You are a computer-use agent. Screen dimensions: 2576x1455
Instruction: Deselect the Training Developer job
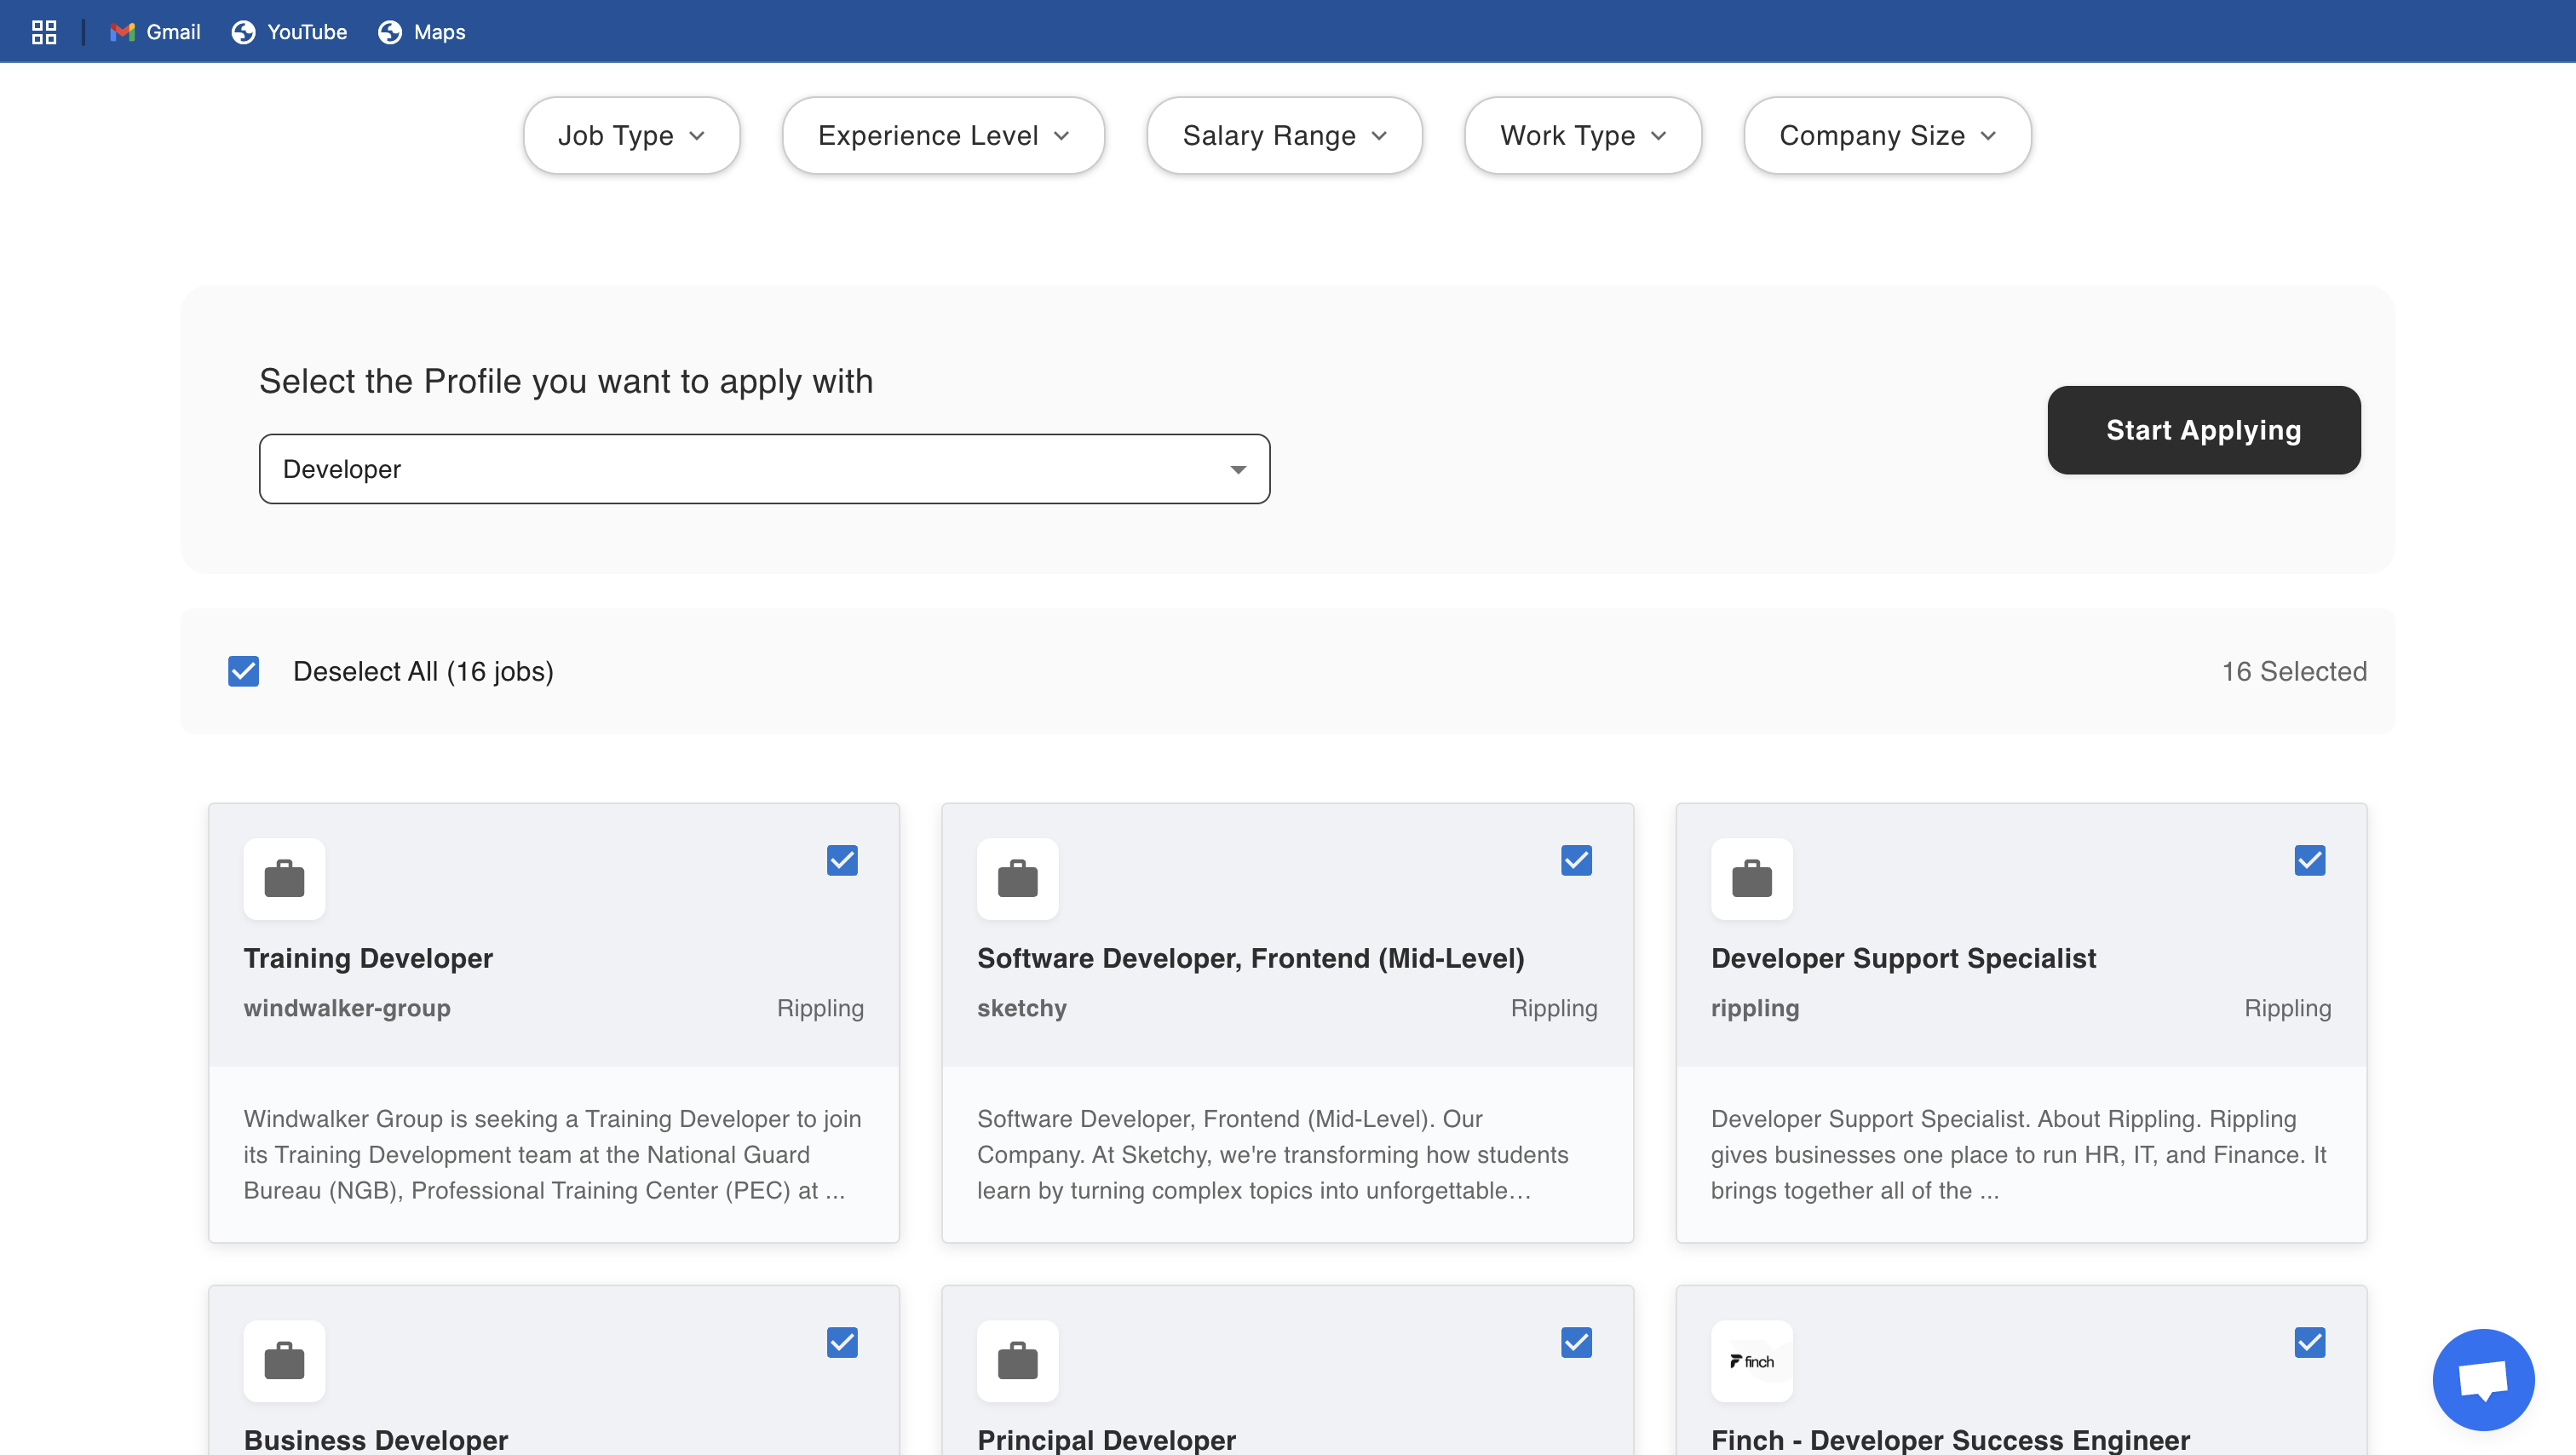[842, 860]
